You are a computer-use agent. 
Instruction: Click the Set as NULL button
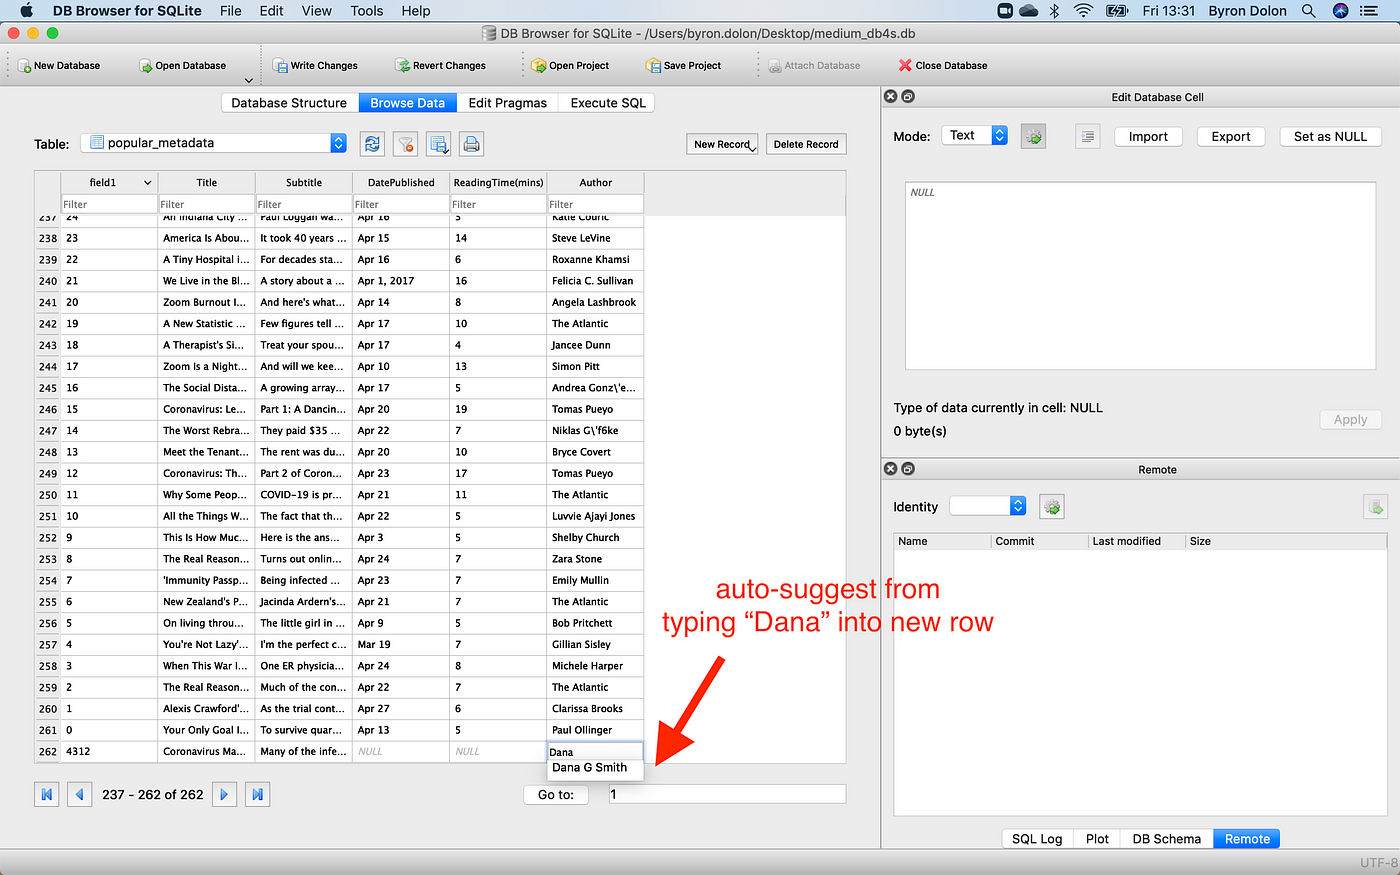click(1330, 137)
